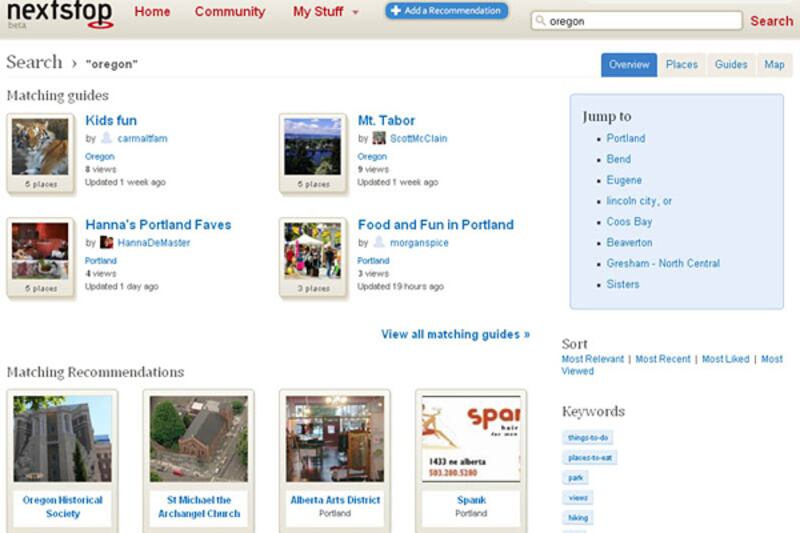800x533 pixels.
Task: Jump to Coos Bay
Action: (629, 222)
